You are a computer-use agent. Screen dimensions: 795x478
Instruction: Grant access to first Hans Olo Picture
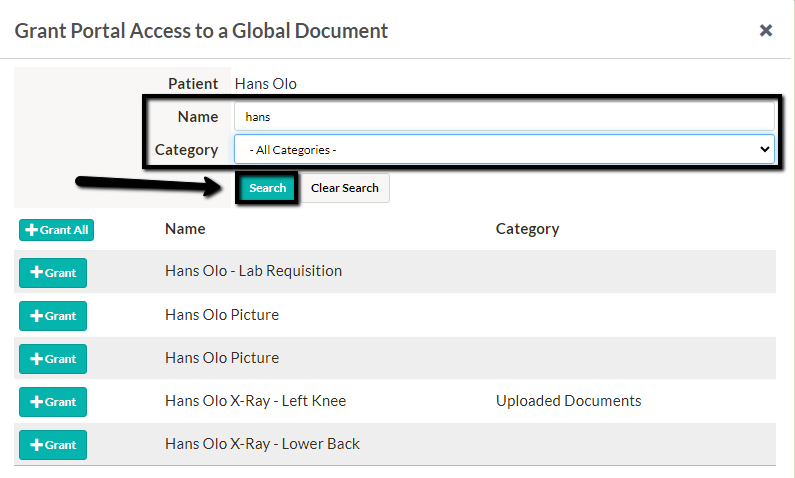pos(53,316)
